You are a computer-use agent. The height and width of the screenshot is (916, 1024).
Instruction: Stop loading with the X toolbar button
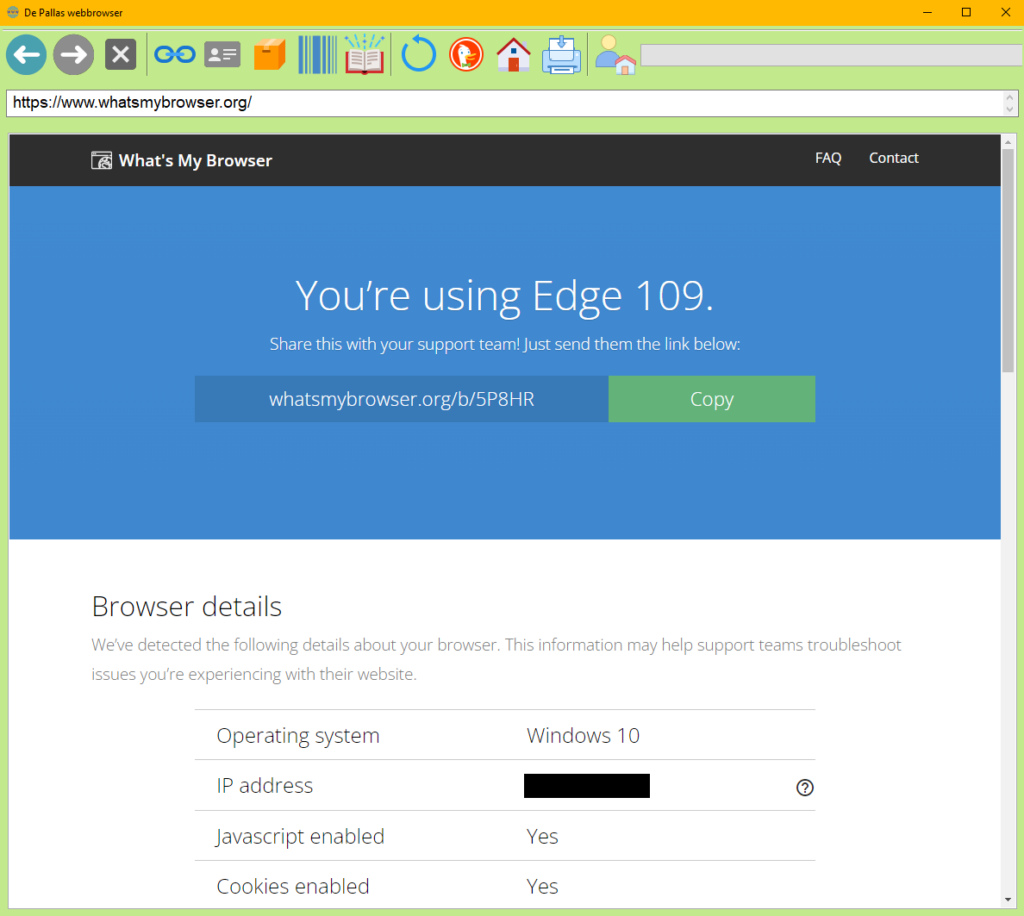pyautogui.click(x=121, y=55)
